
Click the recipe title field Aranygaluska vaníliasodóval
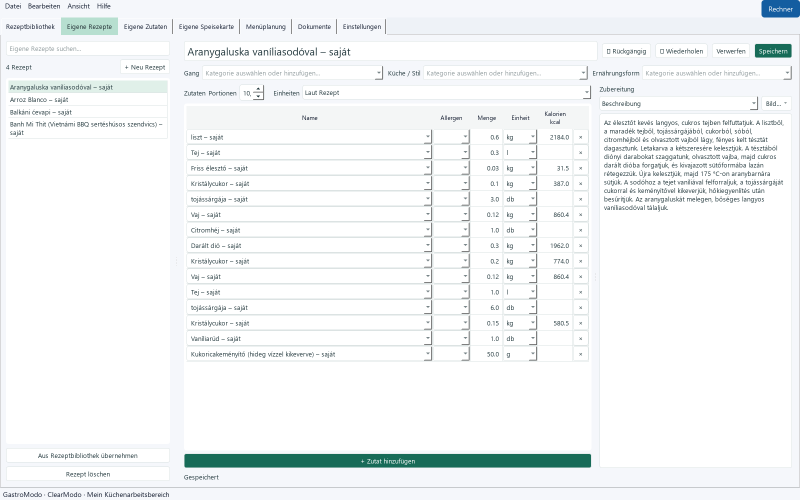point(390,52)
